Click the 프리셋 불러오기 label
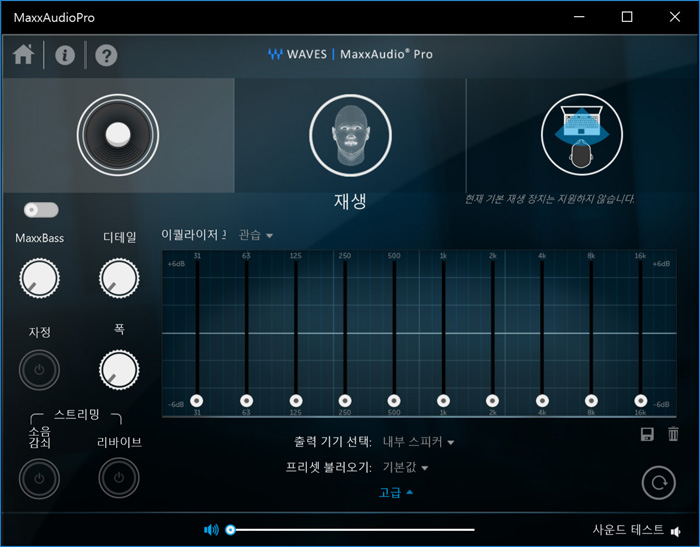Image resolution: width=700 pixels, height=547 pixels. click(329, 467)
